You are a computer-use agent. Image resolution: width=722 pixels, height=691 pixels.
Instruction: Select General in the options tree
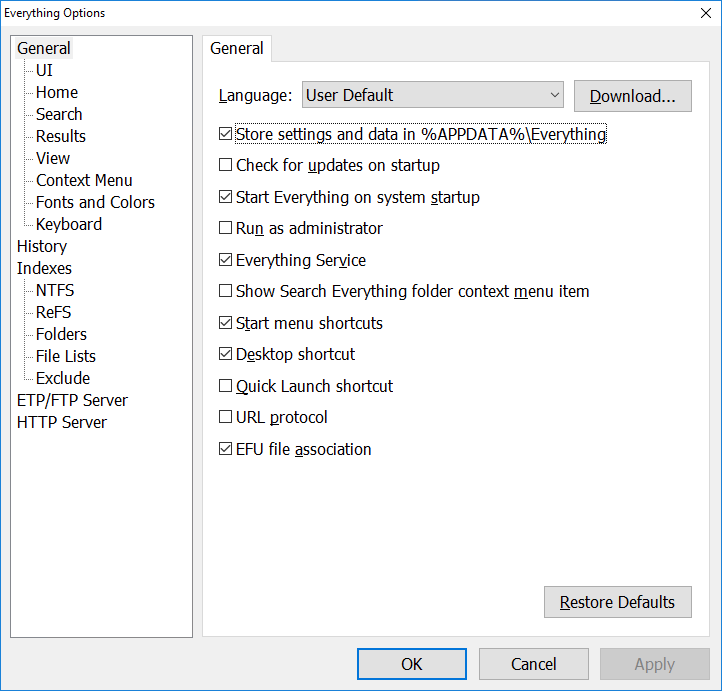[x=44, y=48]
